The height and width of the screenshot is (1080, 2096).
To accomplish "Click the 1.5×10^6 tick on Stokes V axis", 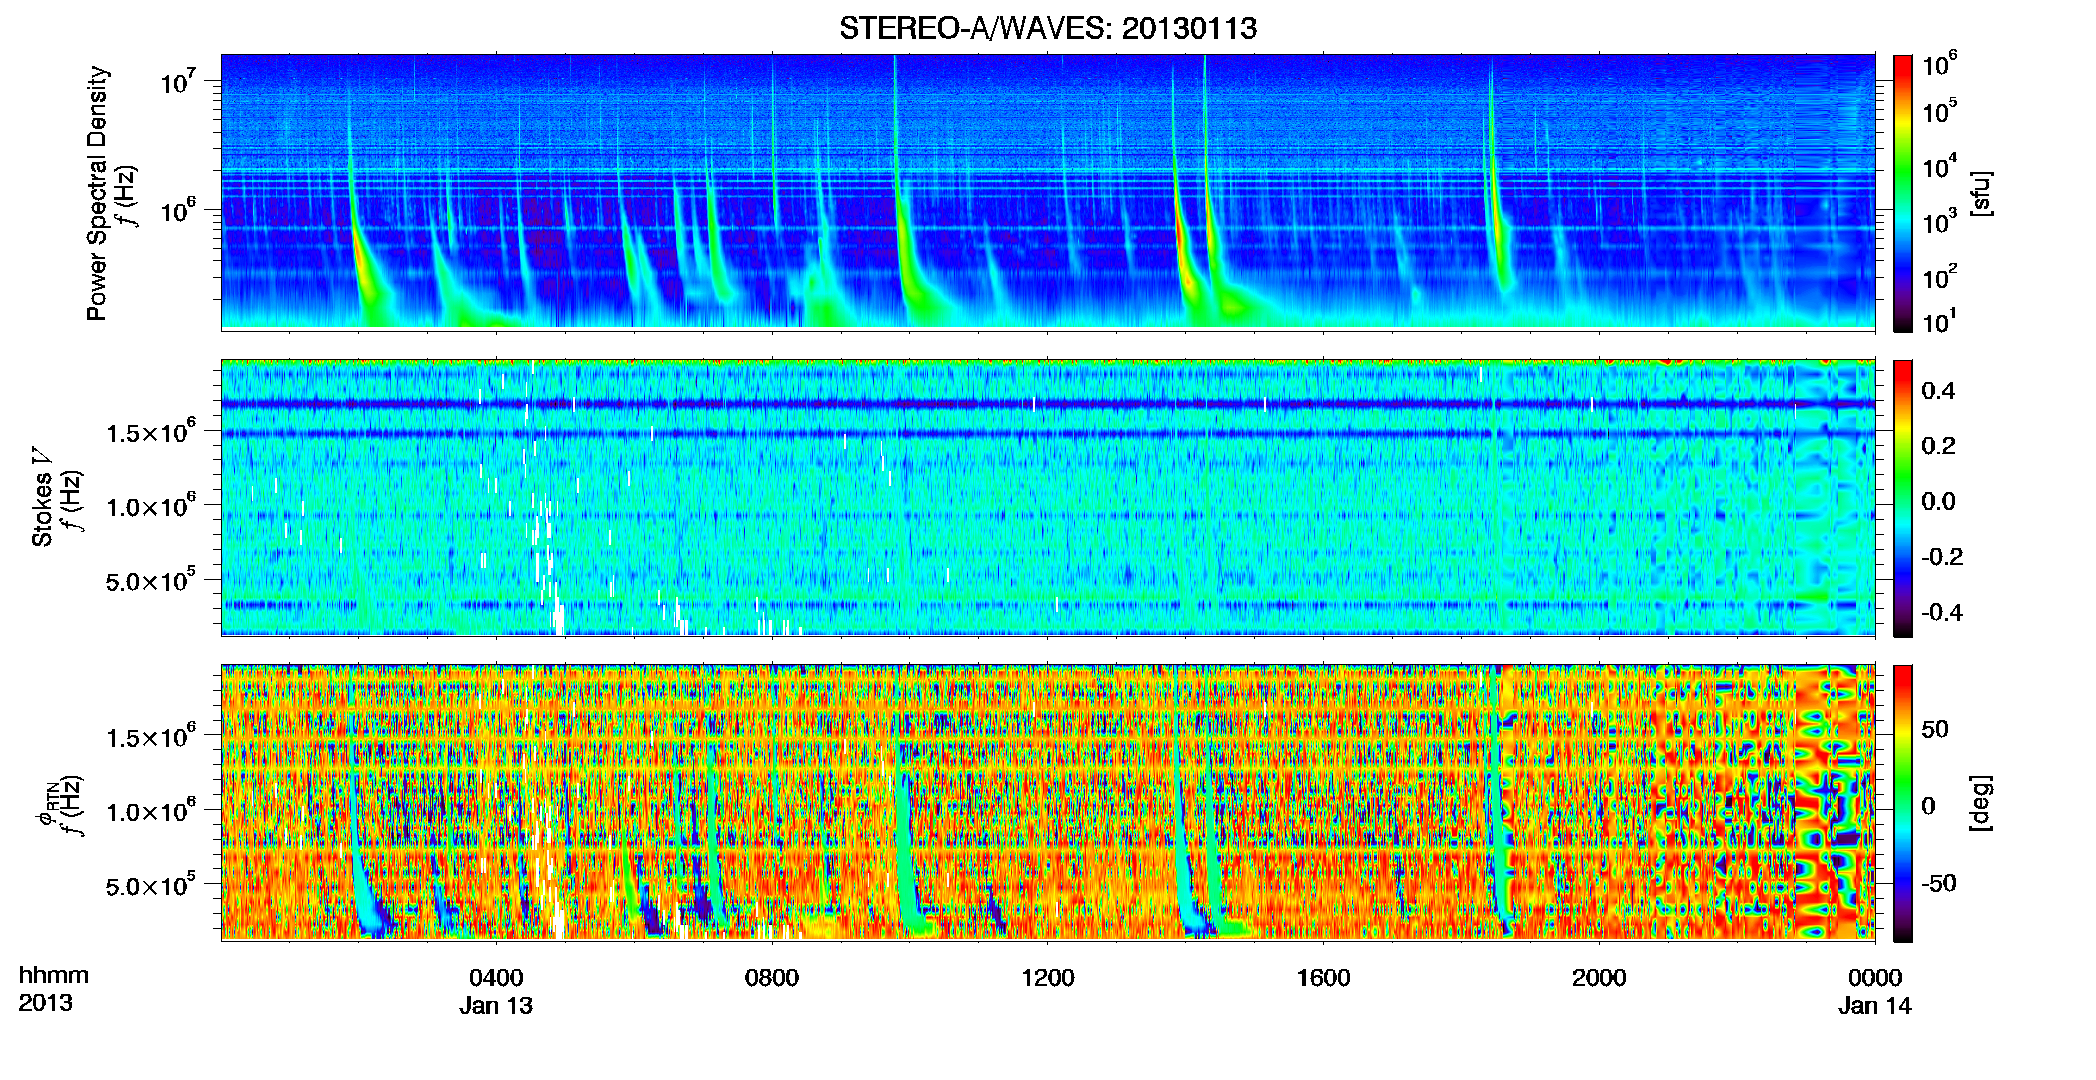I will point(150,431).
